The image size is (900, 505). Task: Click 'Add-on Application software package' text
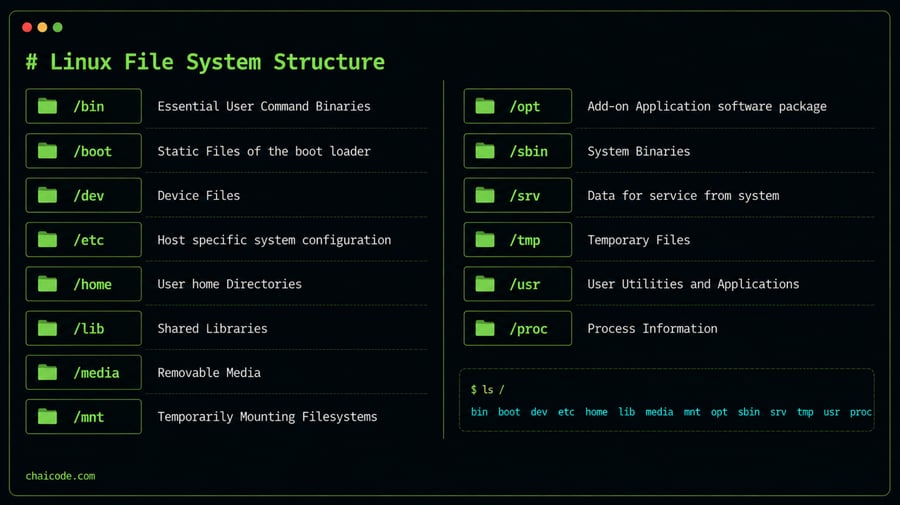pos(707,106)
